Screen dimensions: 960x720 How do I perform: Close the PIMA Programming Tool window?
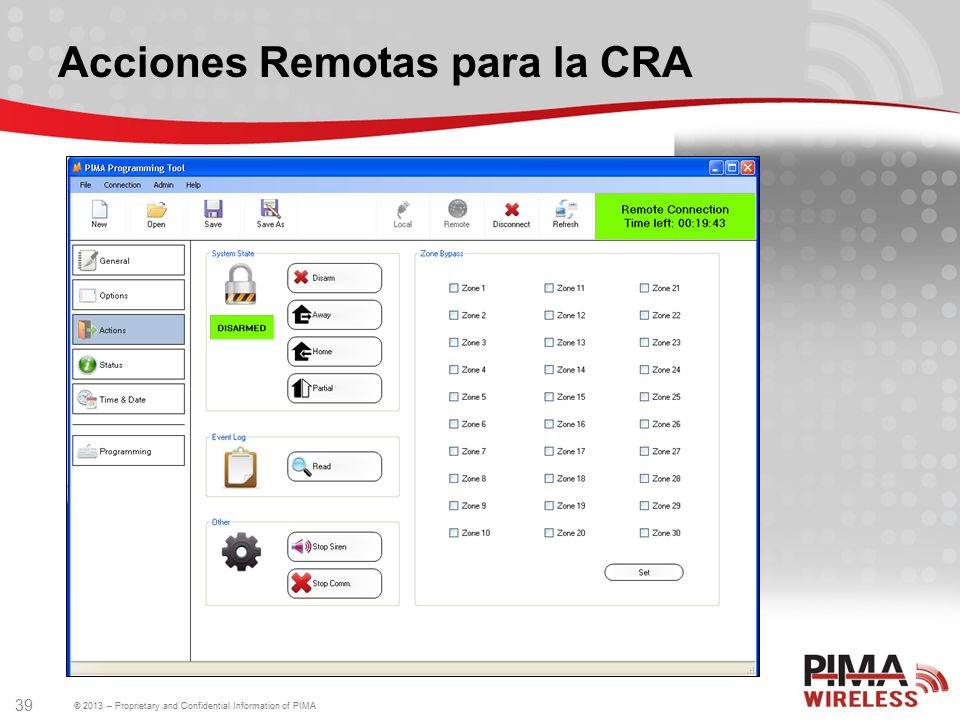pos(748,168)
